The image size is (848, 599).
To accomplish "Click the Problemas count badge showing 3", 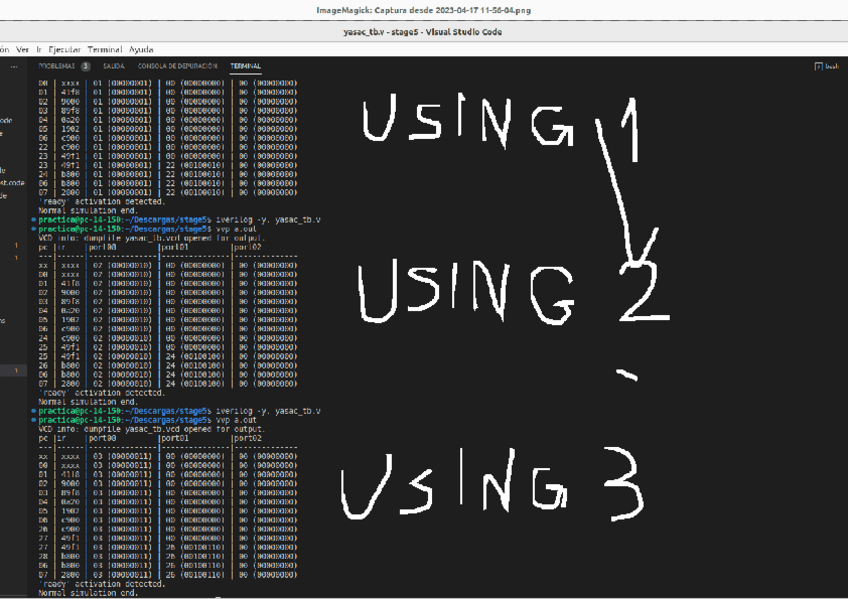I will click(x=85, y=67).
